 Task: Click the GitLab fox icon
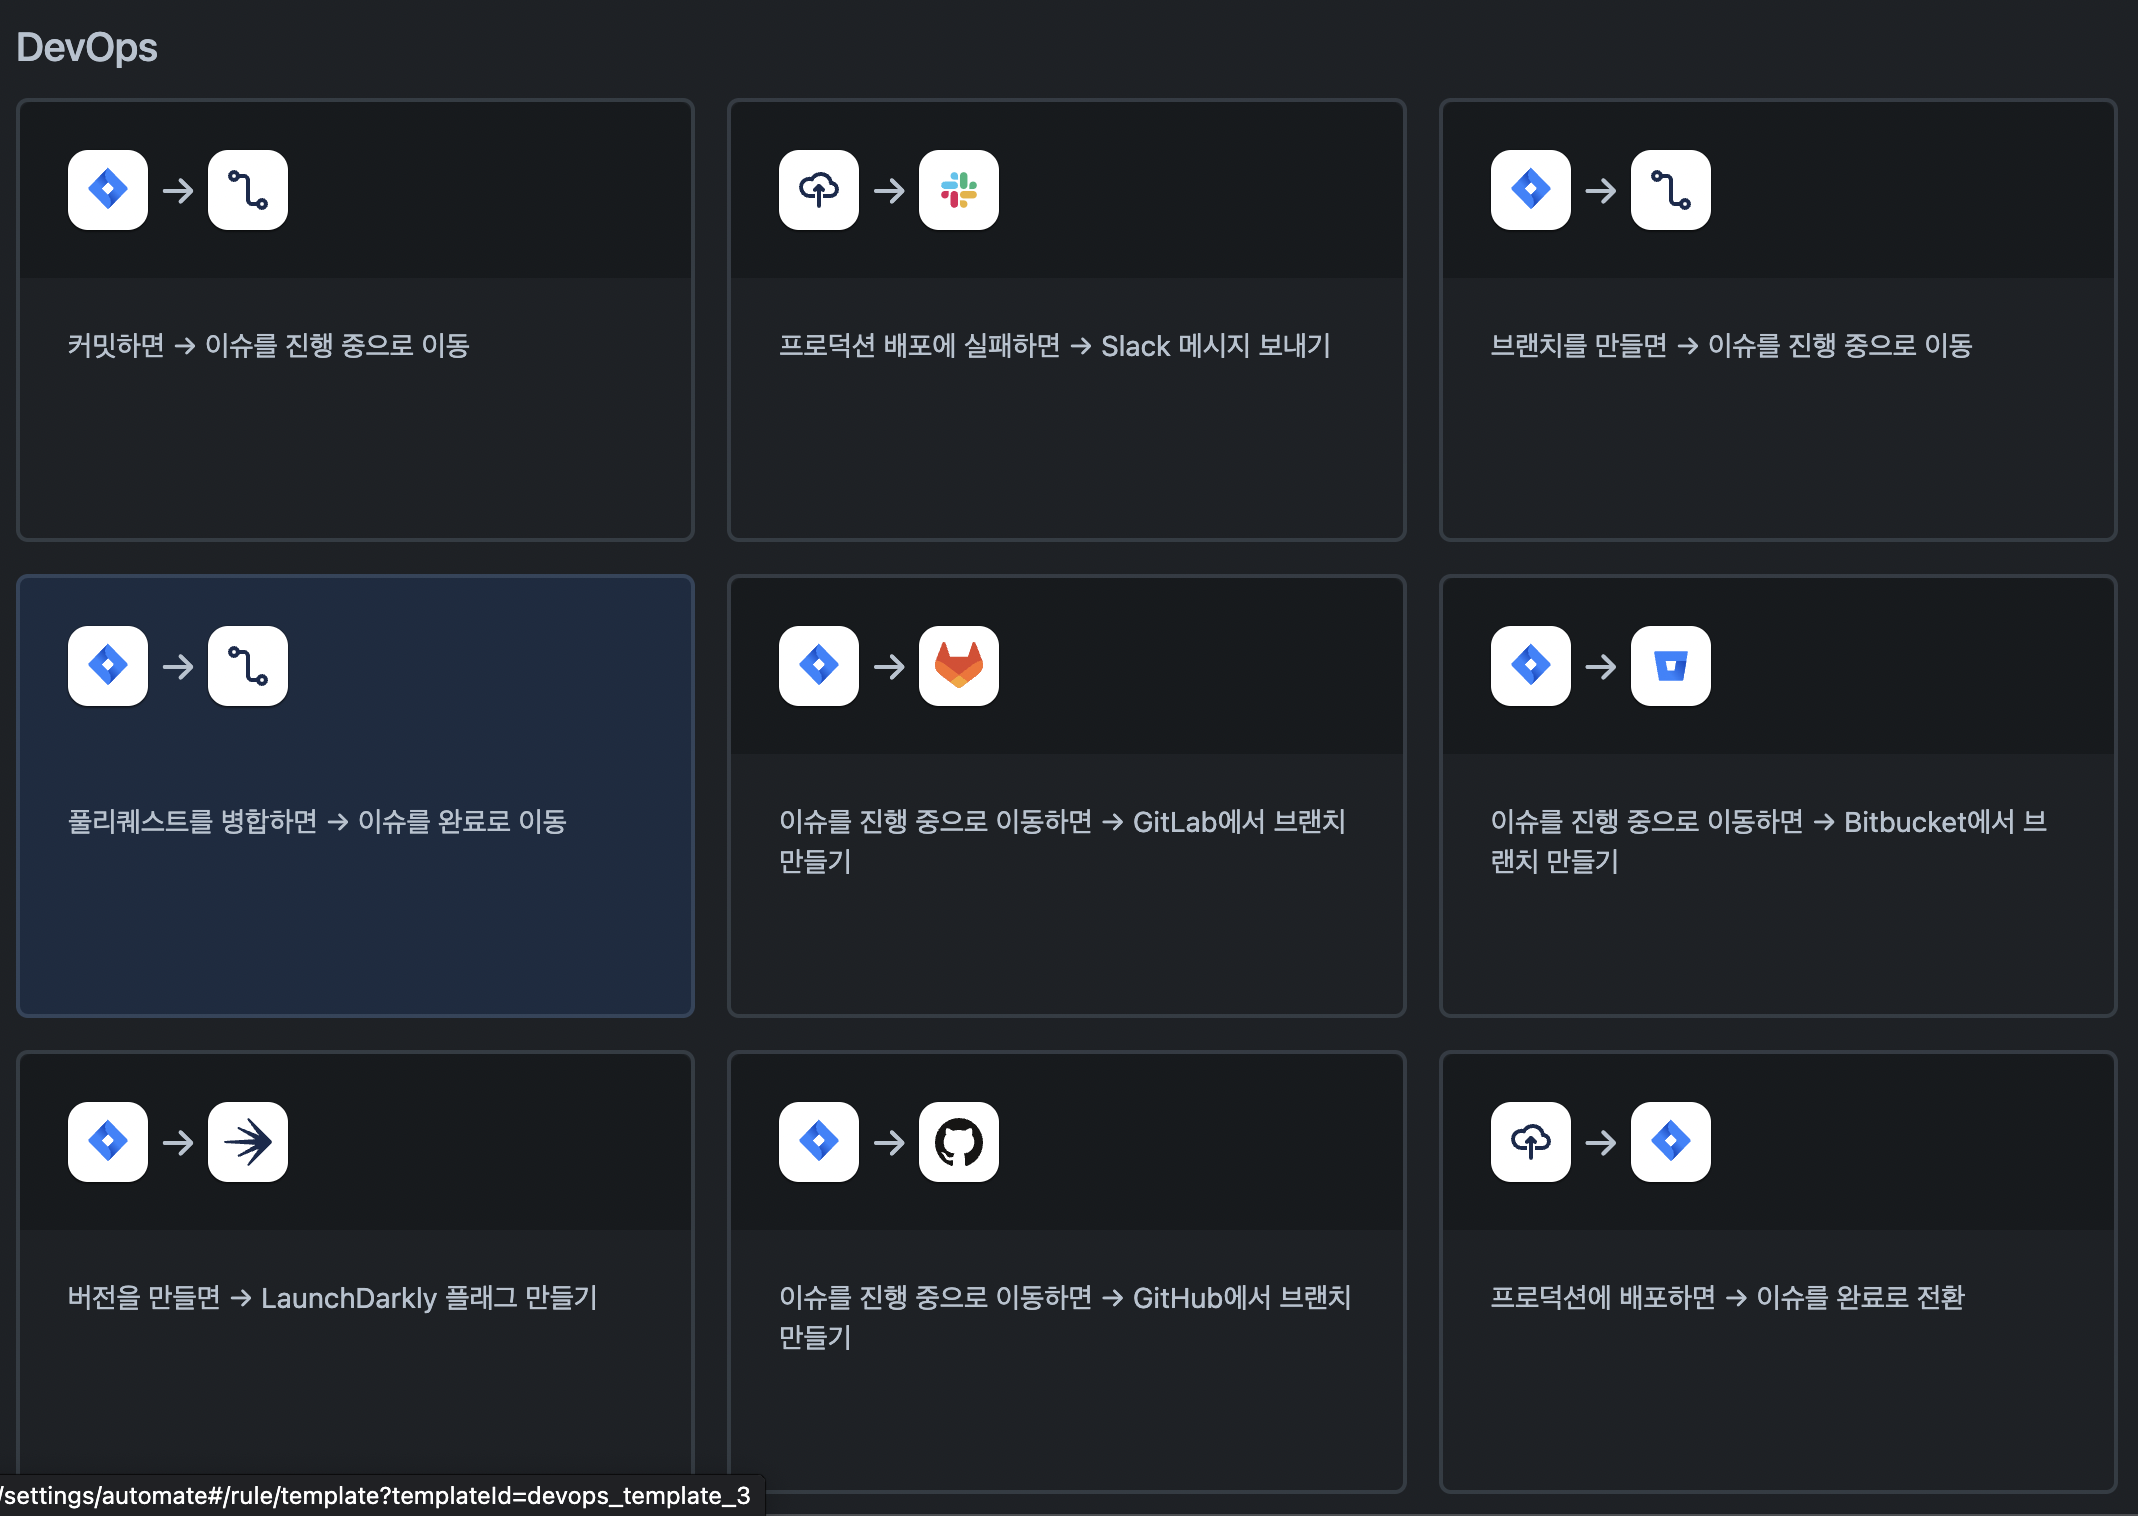[x=958, y=666]
